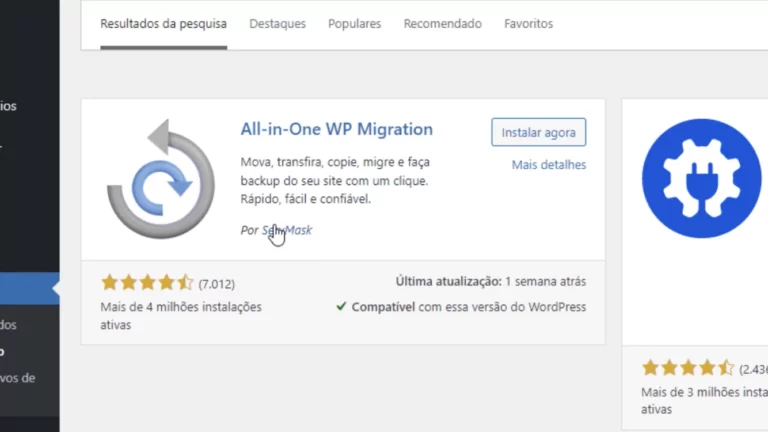Click 'Mais de 4 milhões instalações ativas'
Screen dimensions: 768x432
click(181, 316)
